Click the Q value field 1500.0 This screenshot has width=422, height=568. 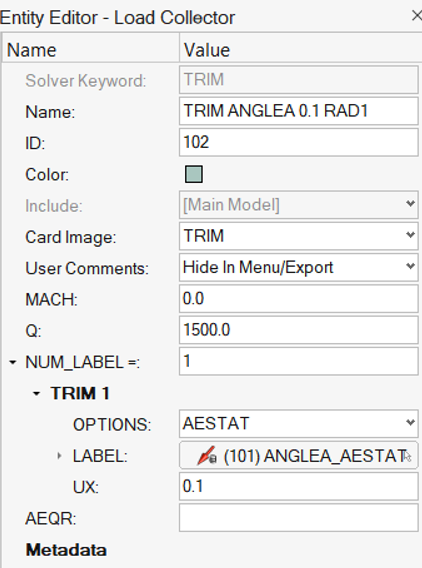tap(299, 330)
